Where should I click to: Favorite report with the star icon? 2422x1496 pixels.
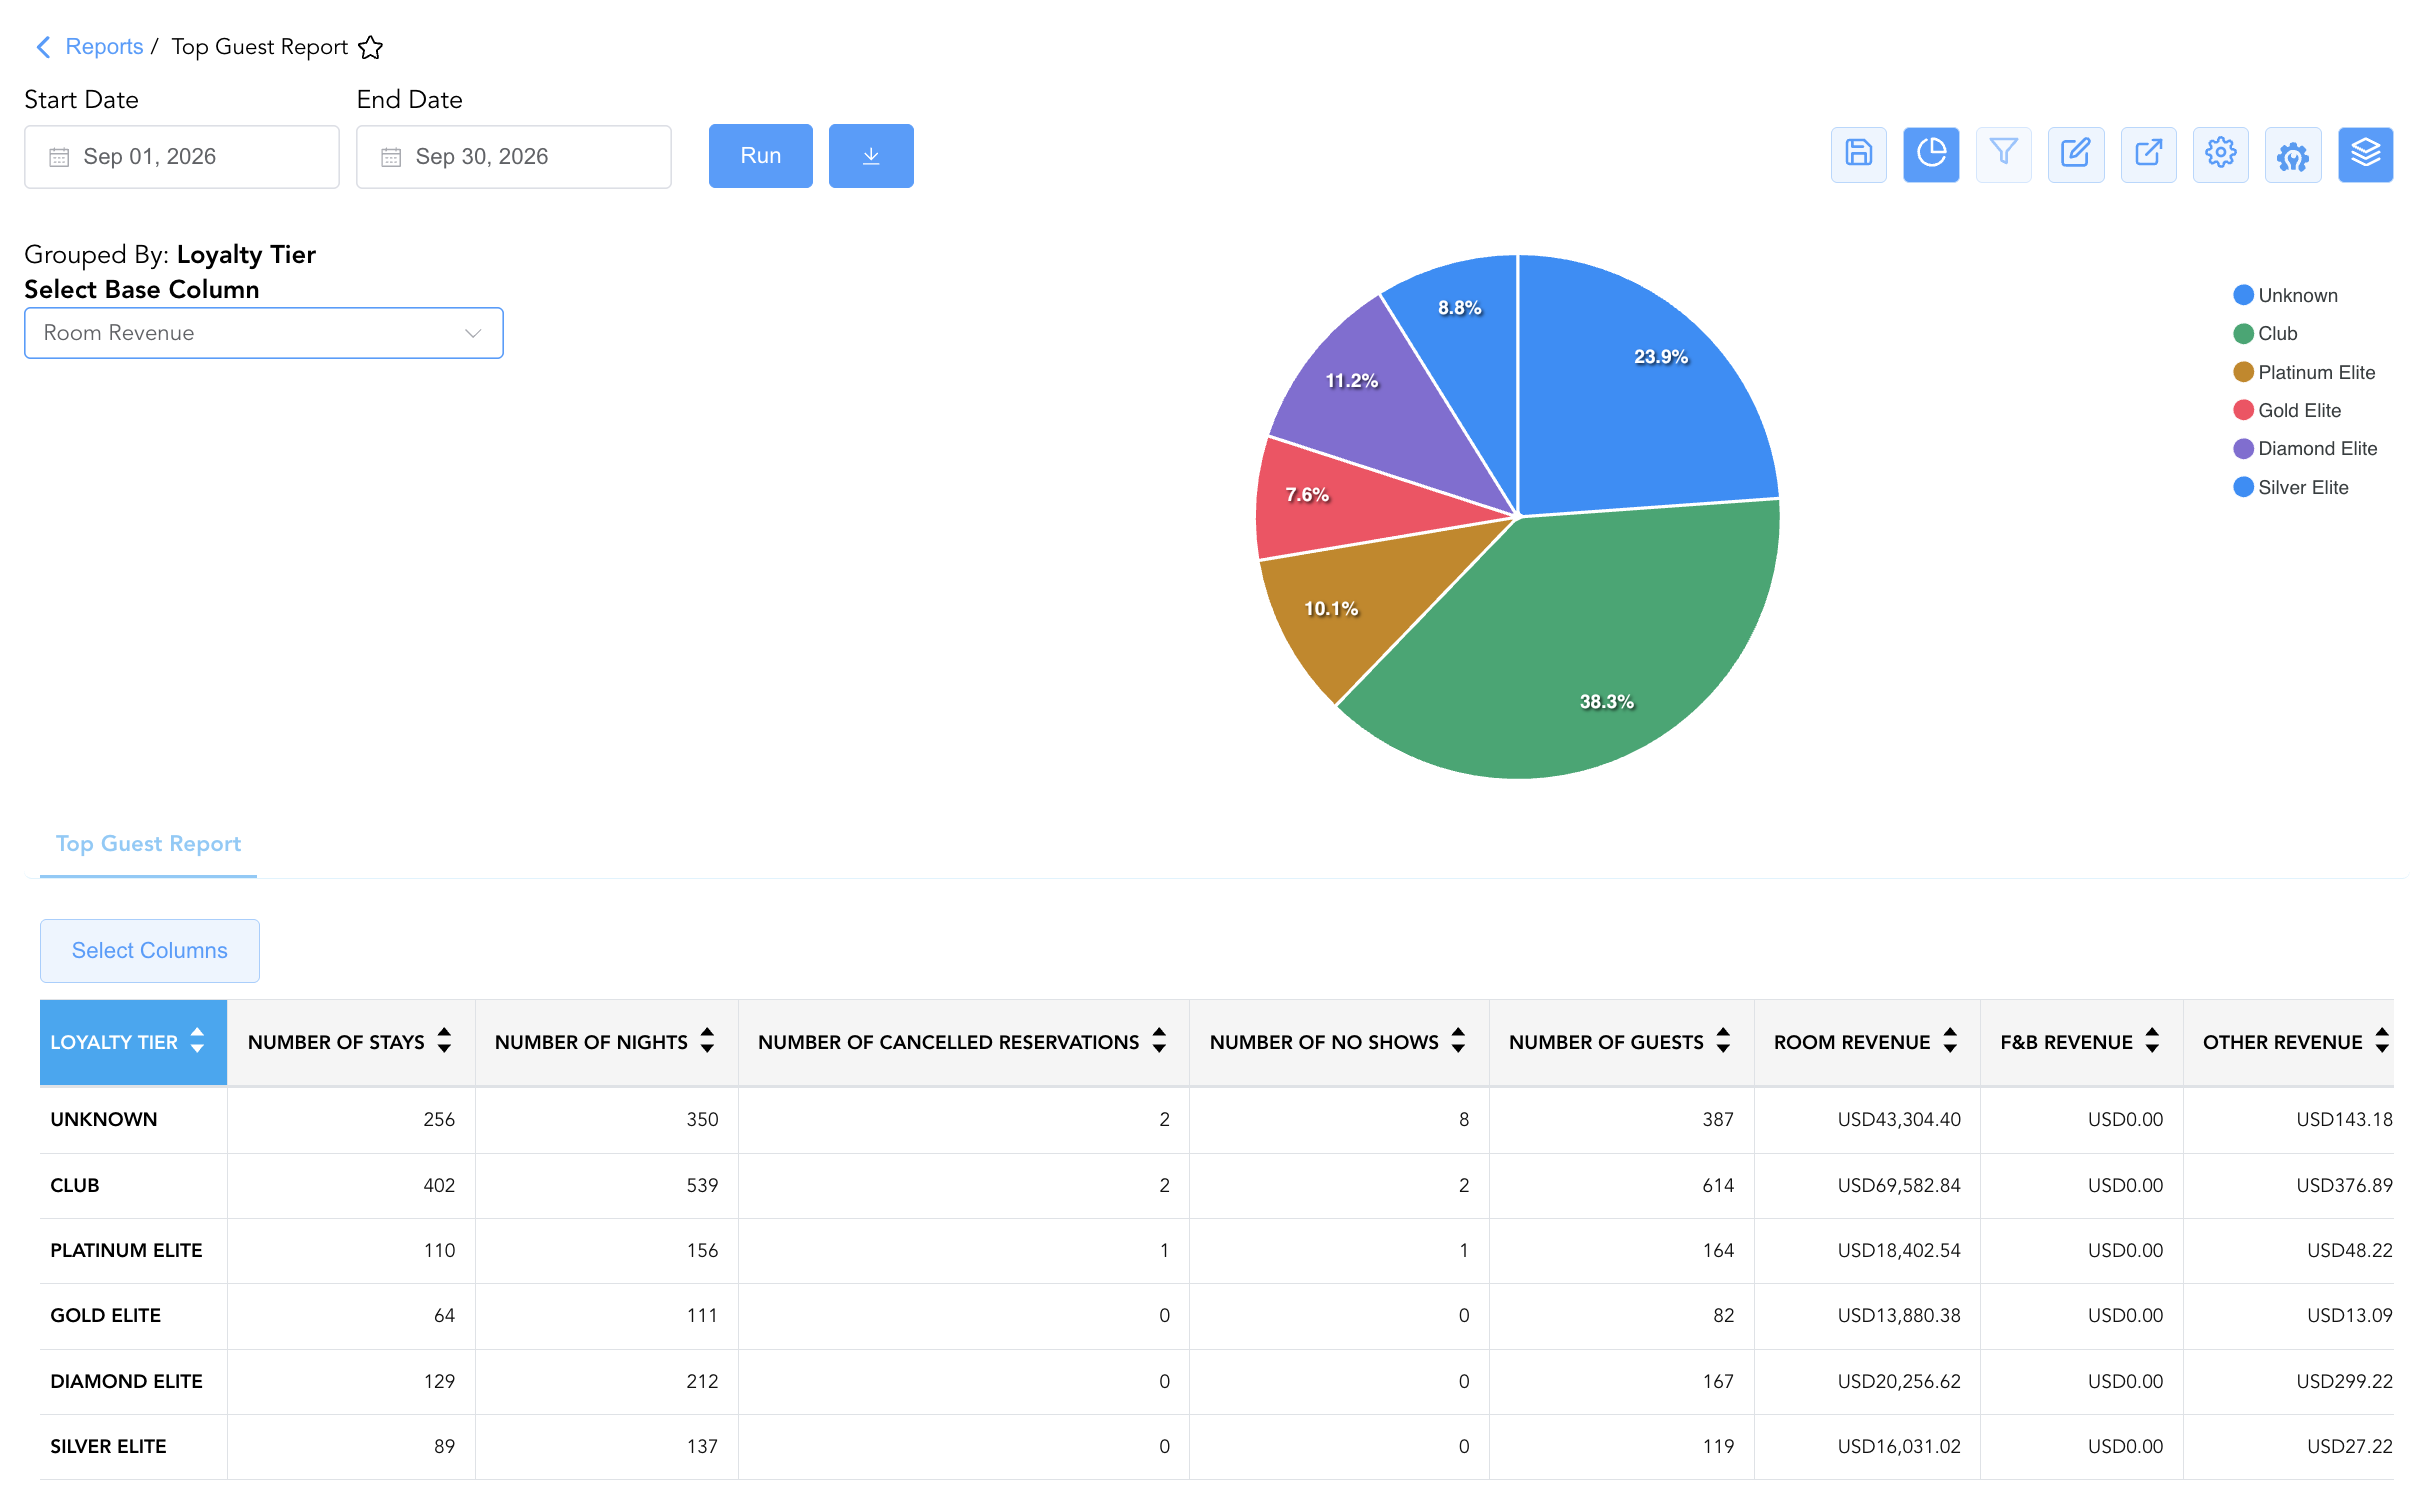(371, 47)
